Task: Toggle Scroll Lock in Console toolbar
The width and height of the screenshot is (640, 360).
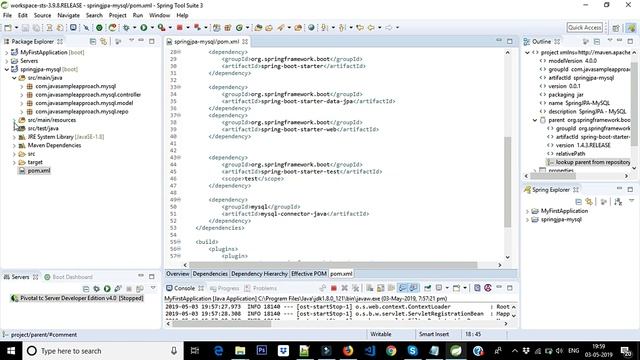Action: tap(380, 288)
